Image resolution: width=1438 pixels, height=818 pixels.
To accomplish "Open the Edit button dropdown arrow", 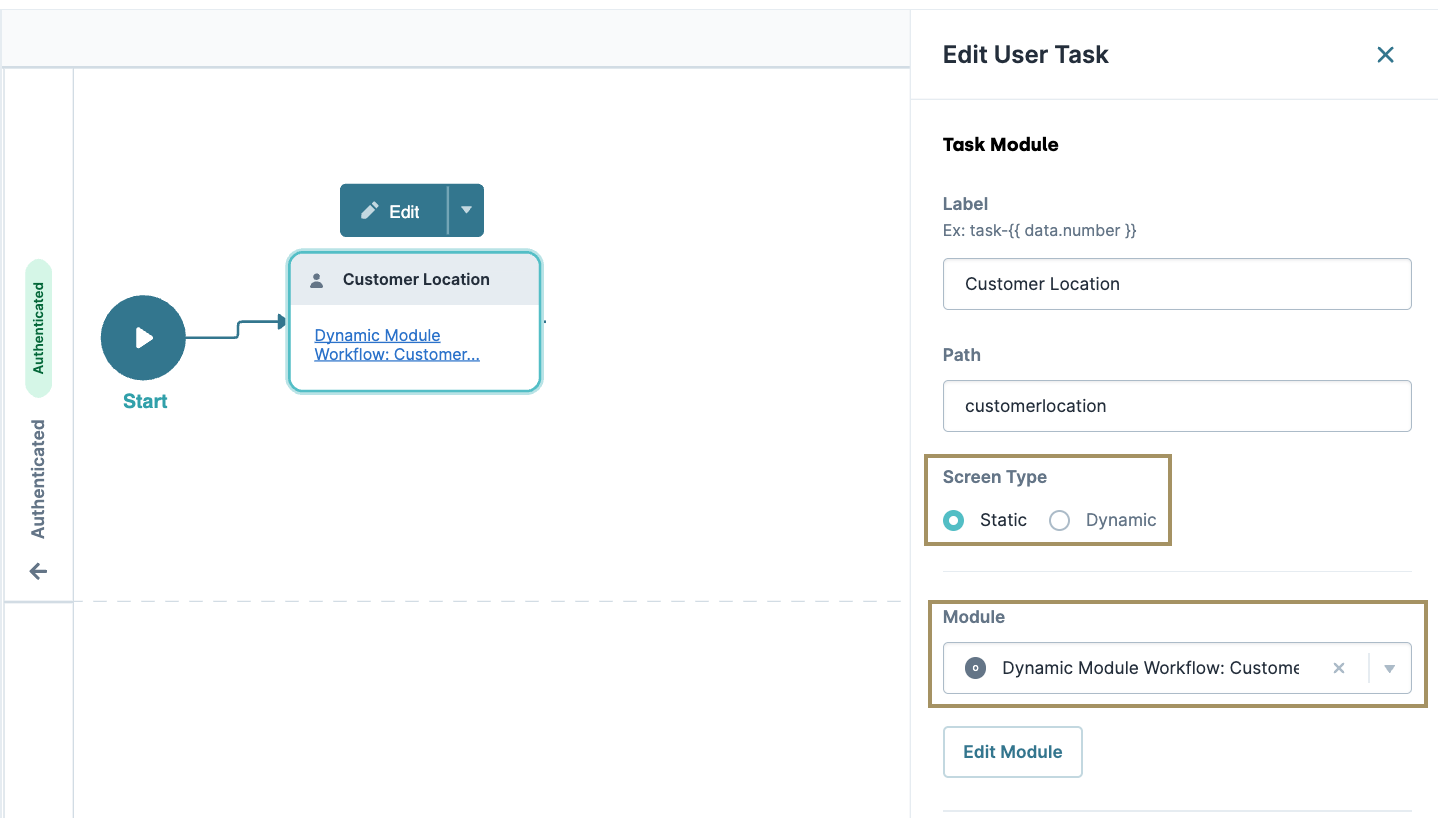I will 466,211.
